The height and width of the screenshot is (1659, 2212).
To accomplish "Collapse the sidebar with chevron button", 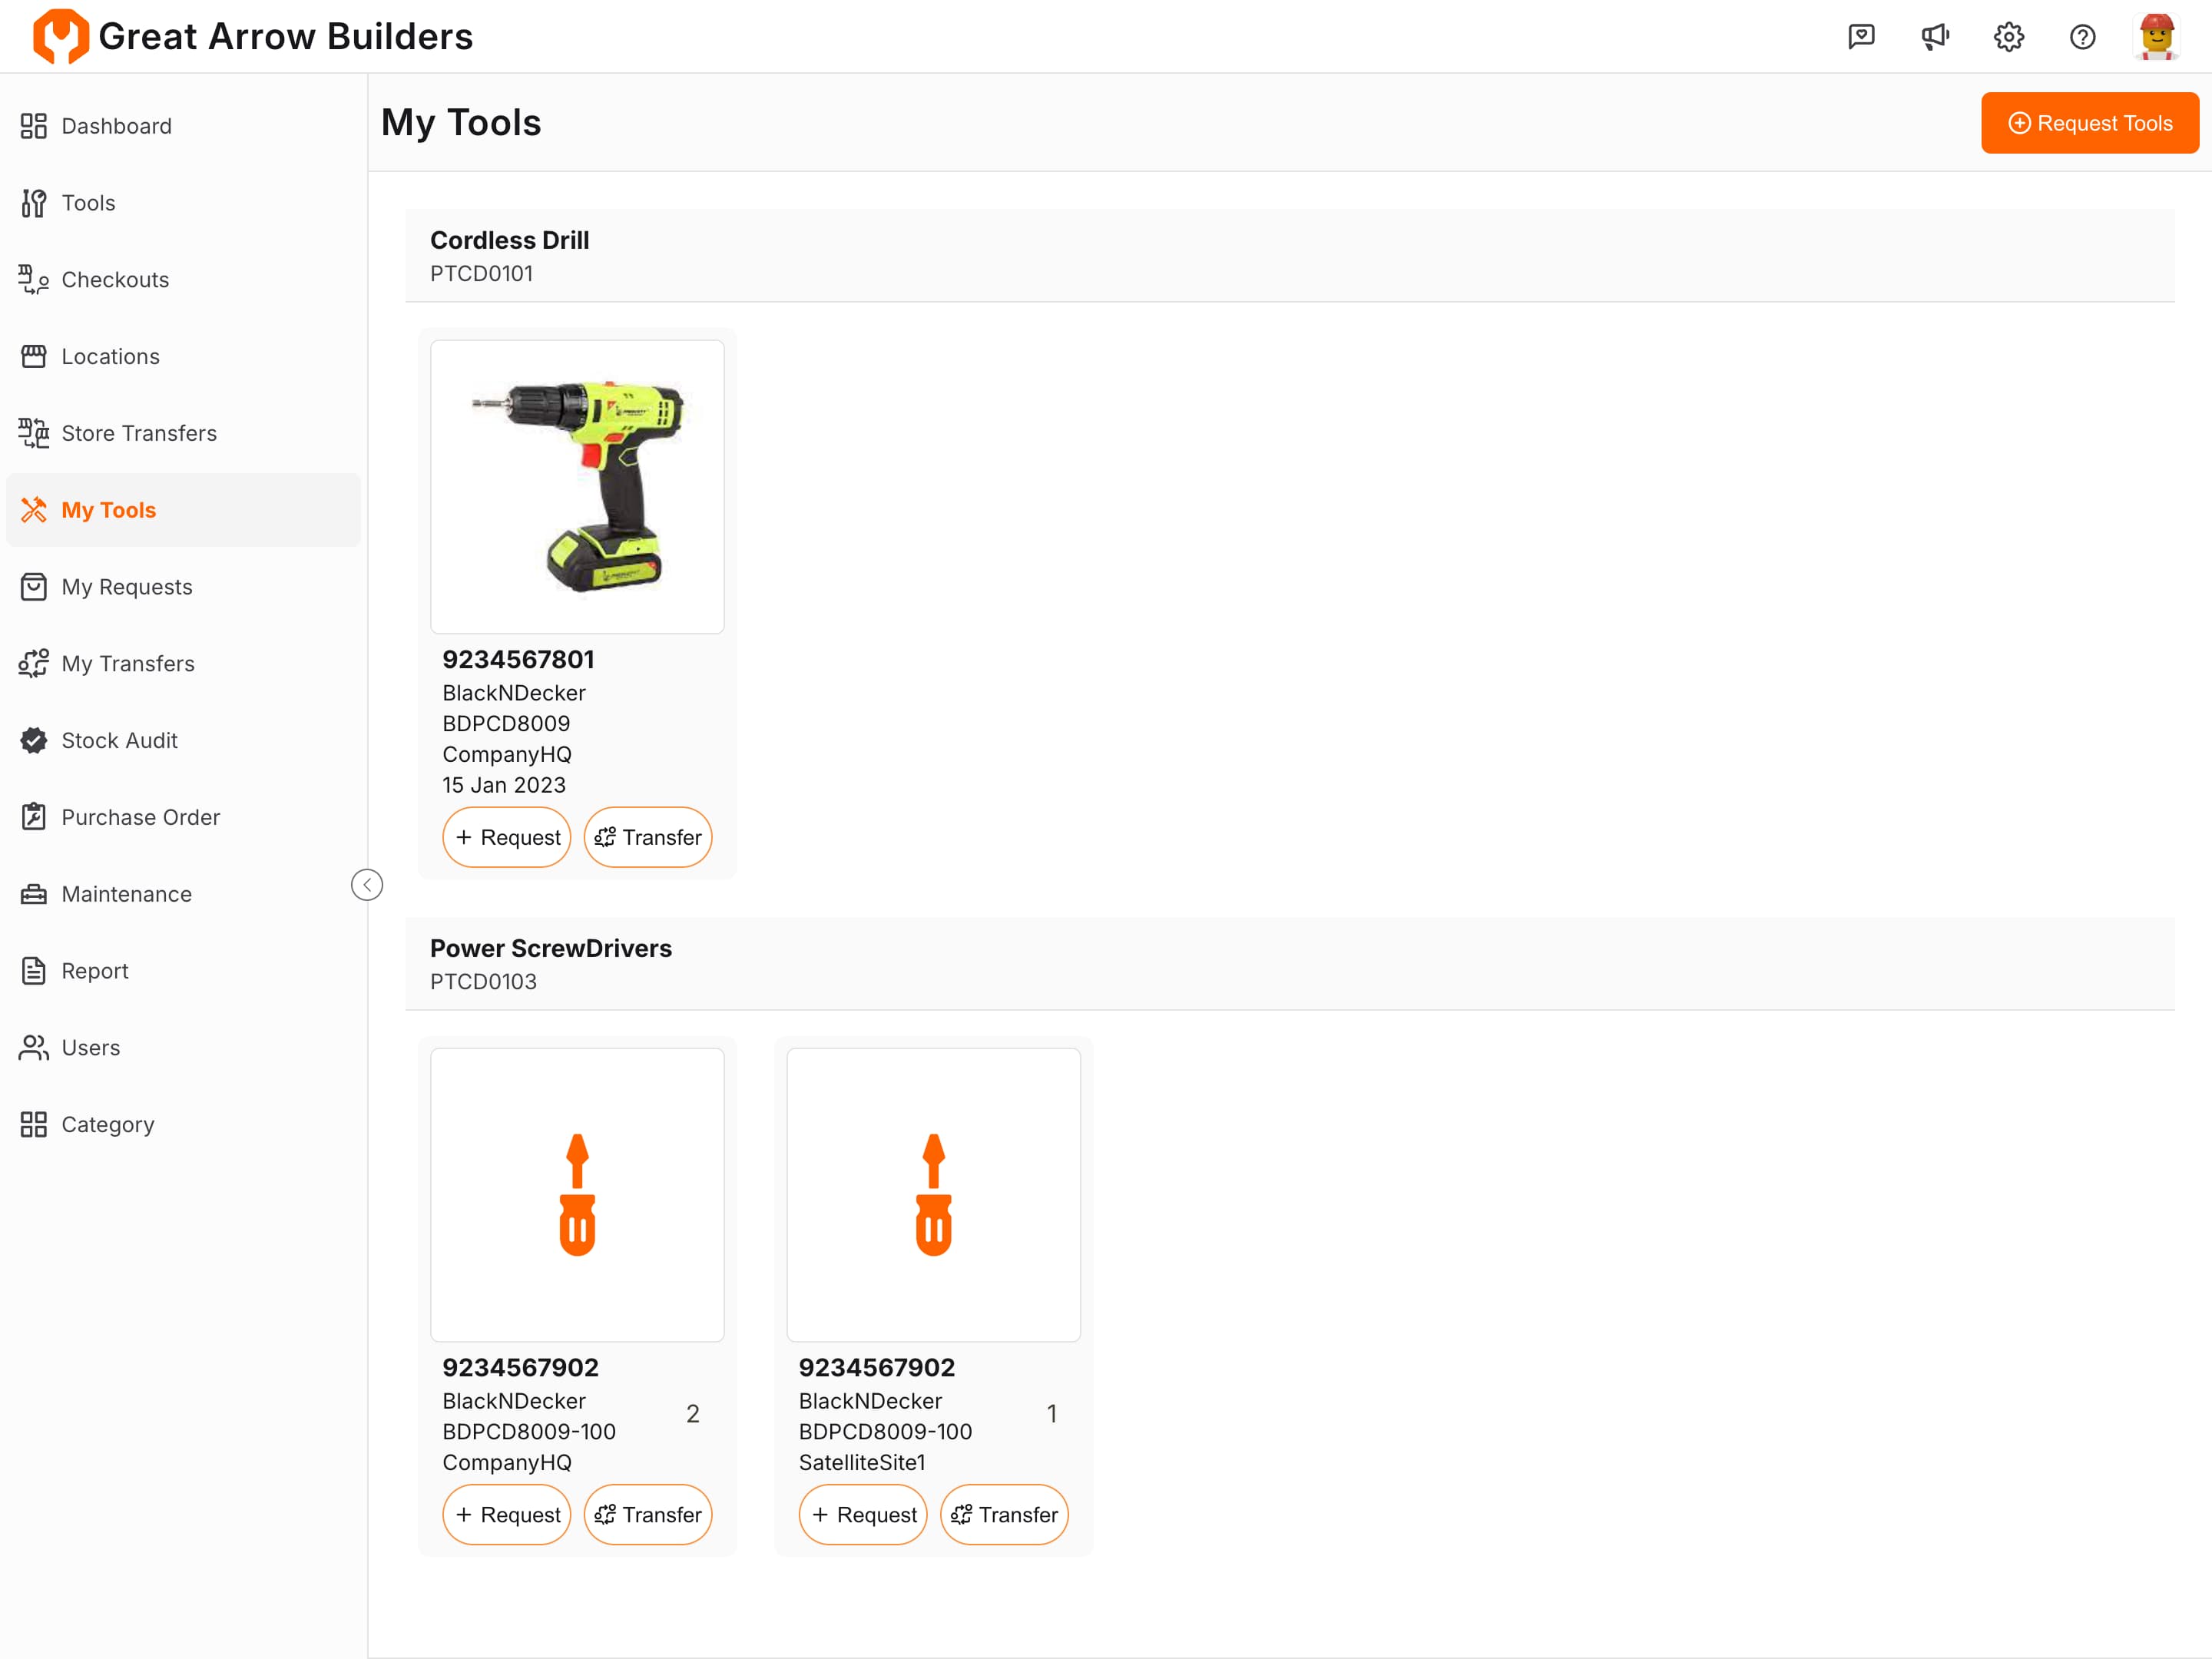I will (367, 885).
